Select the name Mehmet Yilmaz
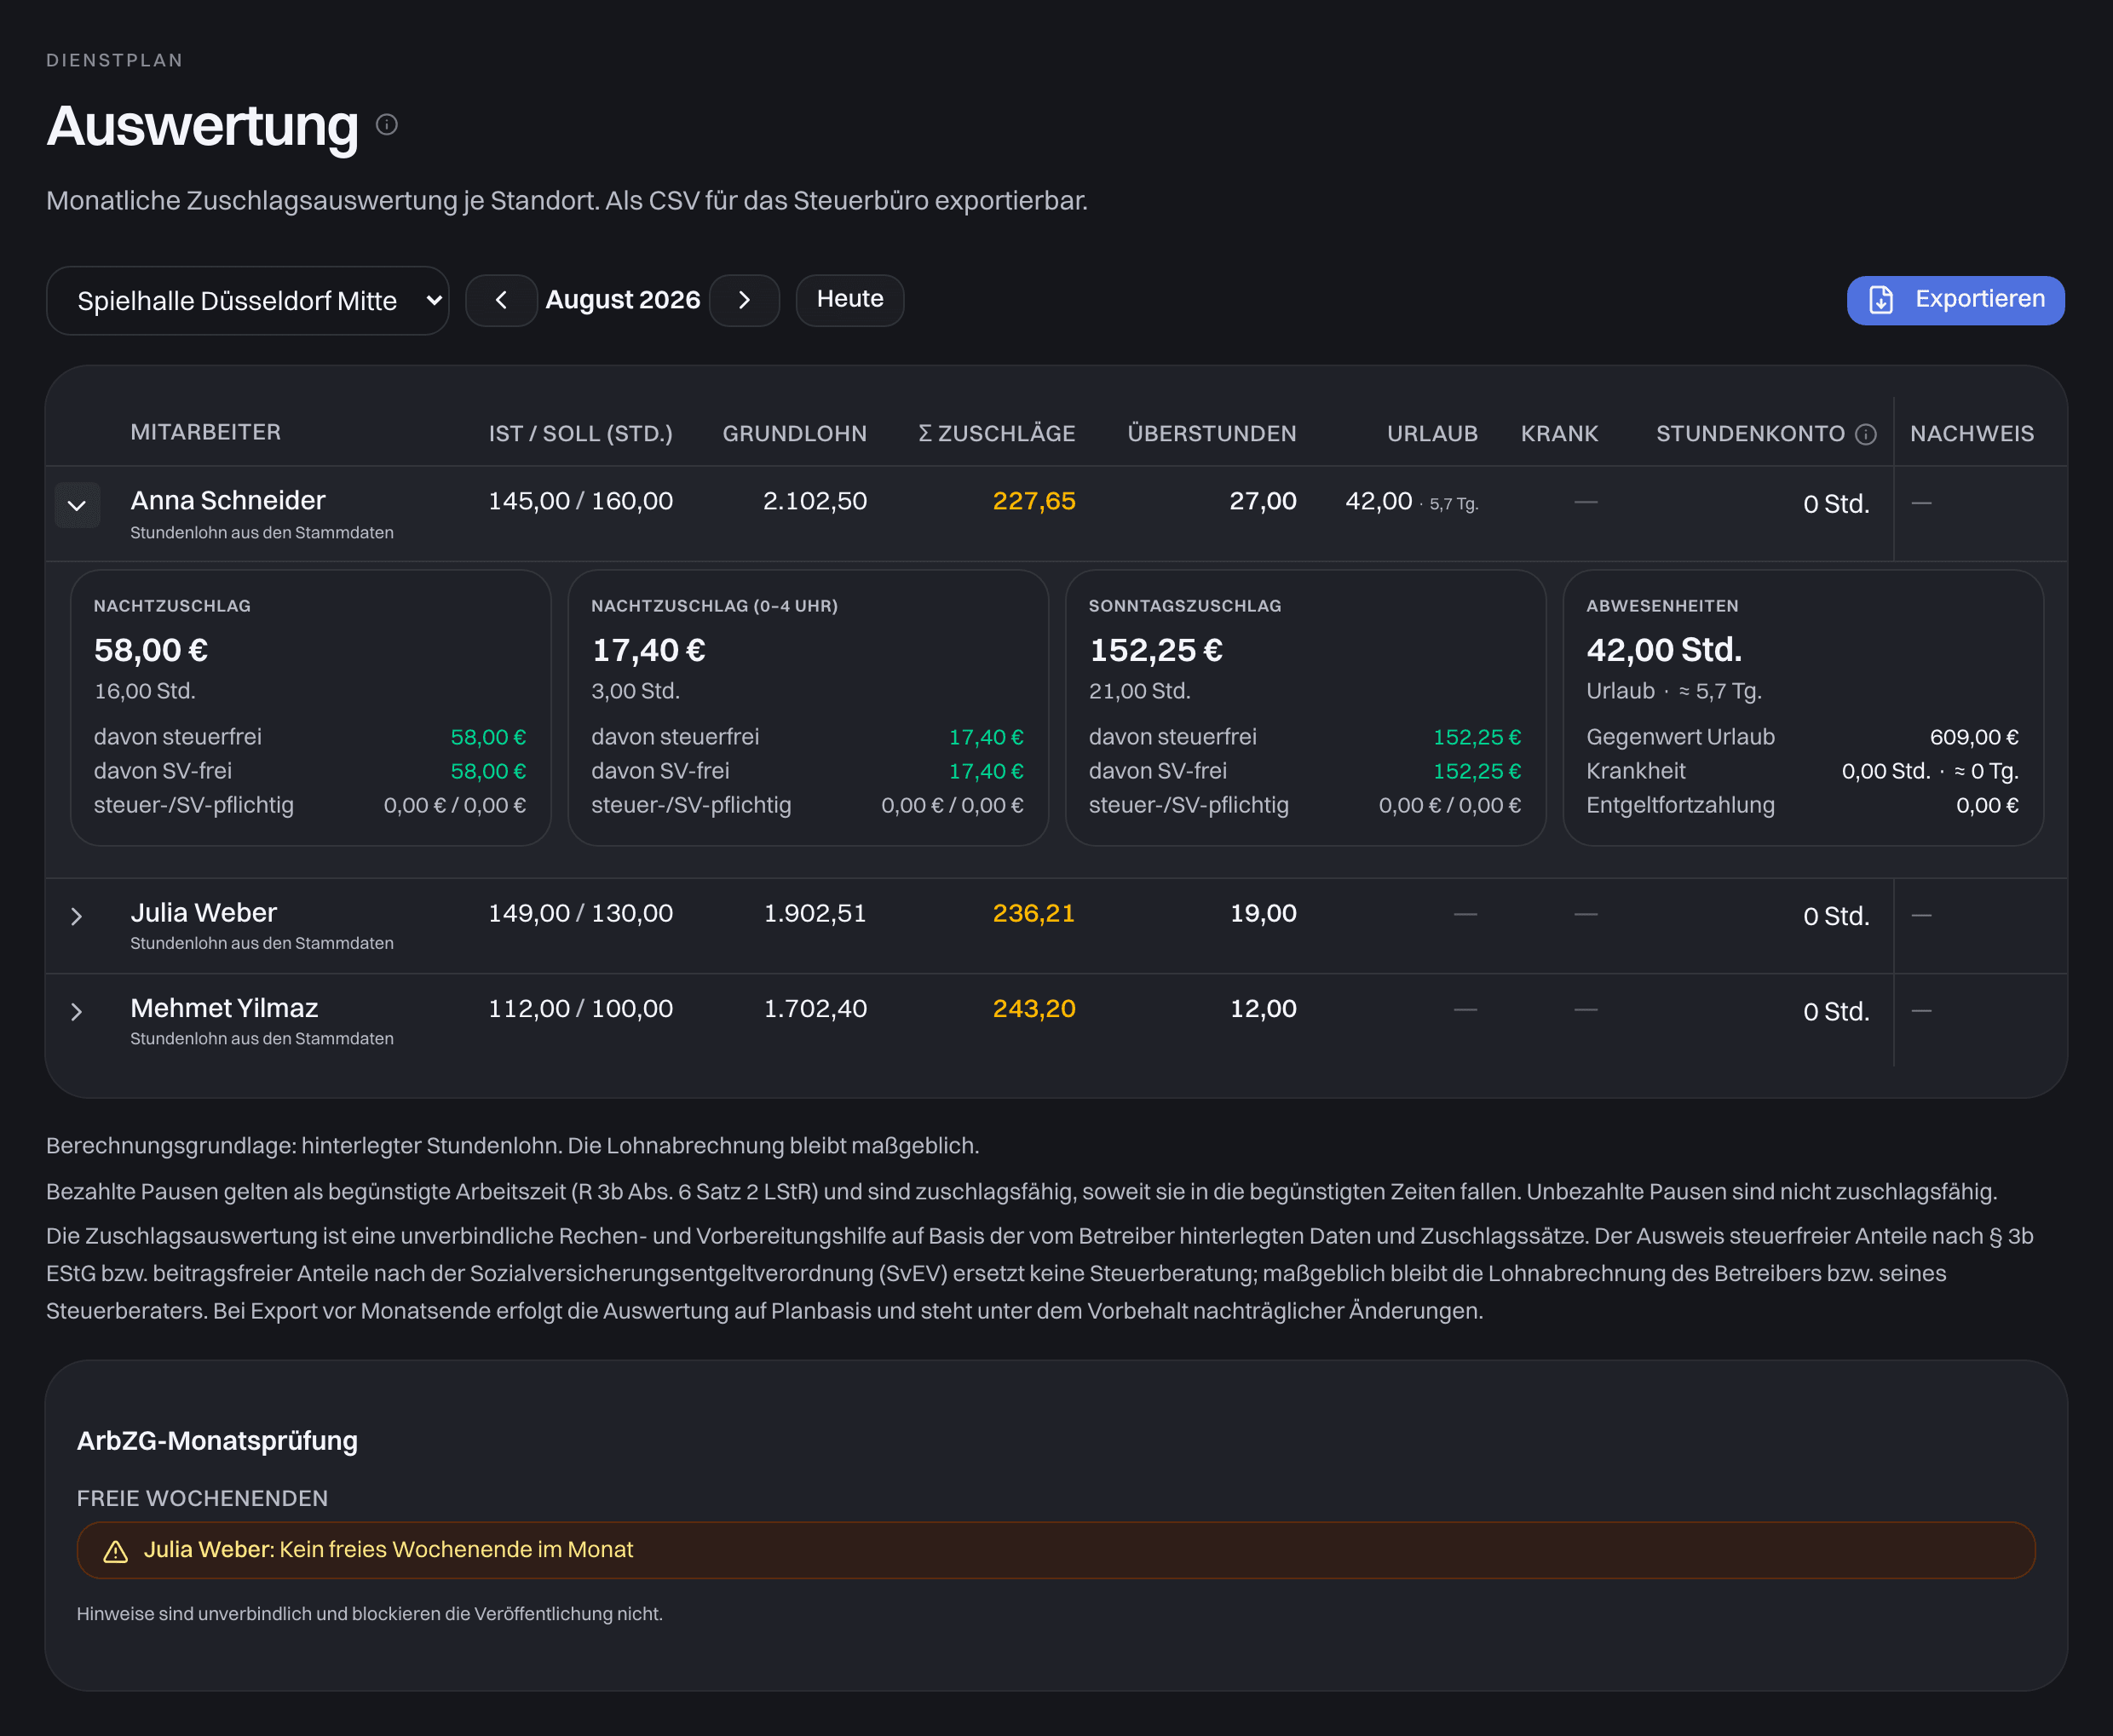The height and width of the screenshot is (1736, 2113). pyautogui.click(x=224, y=1008)
